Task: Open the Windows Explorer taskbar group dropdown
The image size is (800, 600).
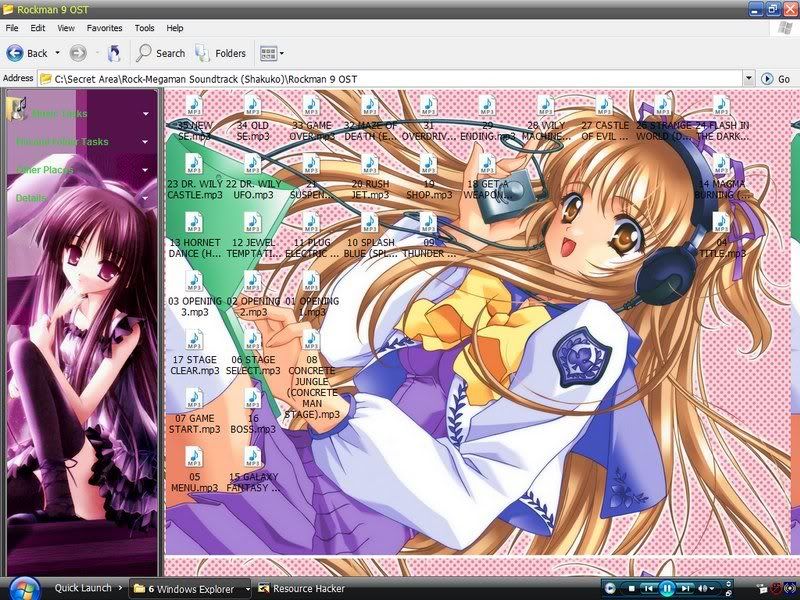Action: click(x=248, y=589)
